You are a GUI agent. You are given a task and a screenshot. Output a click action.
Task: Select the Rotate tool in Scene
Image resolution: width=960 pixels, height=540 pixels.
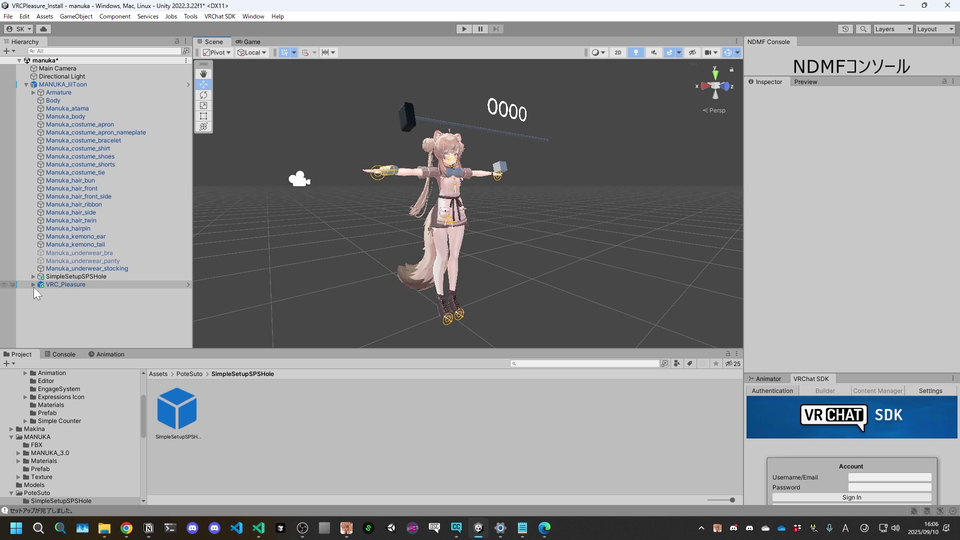[x=203, y=95]
